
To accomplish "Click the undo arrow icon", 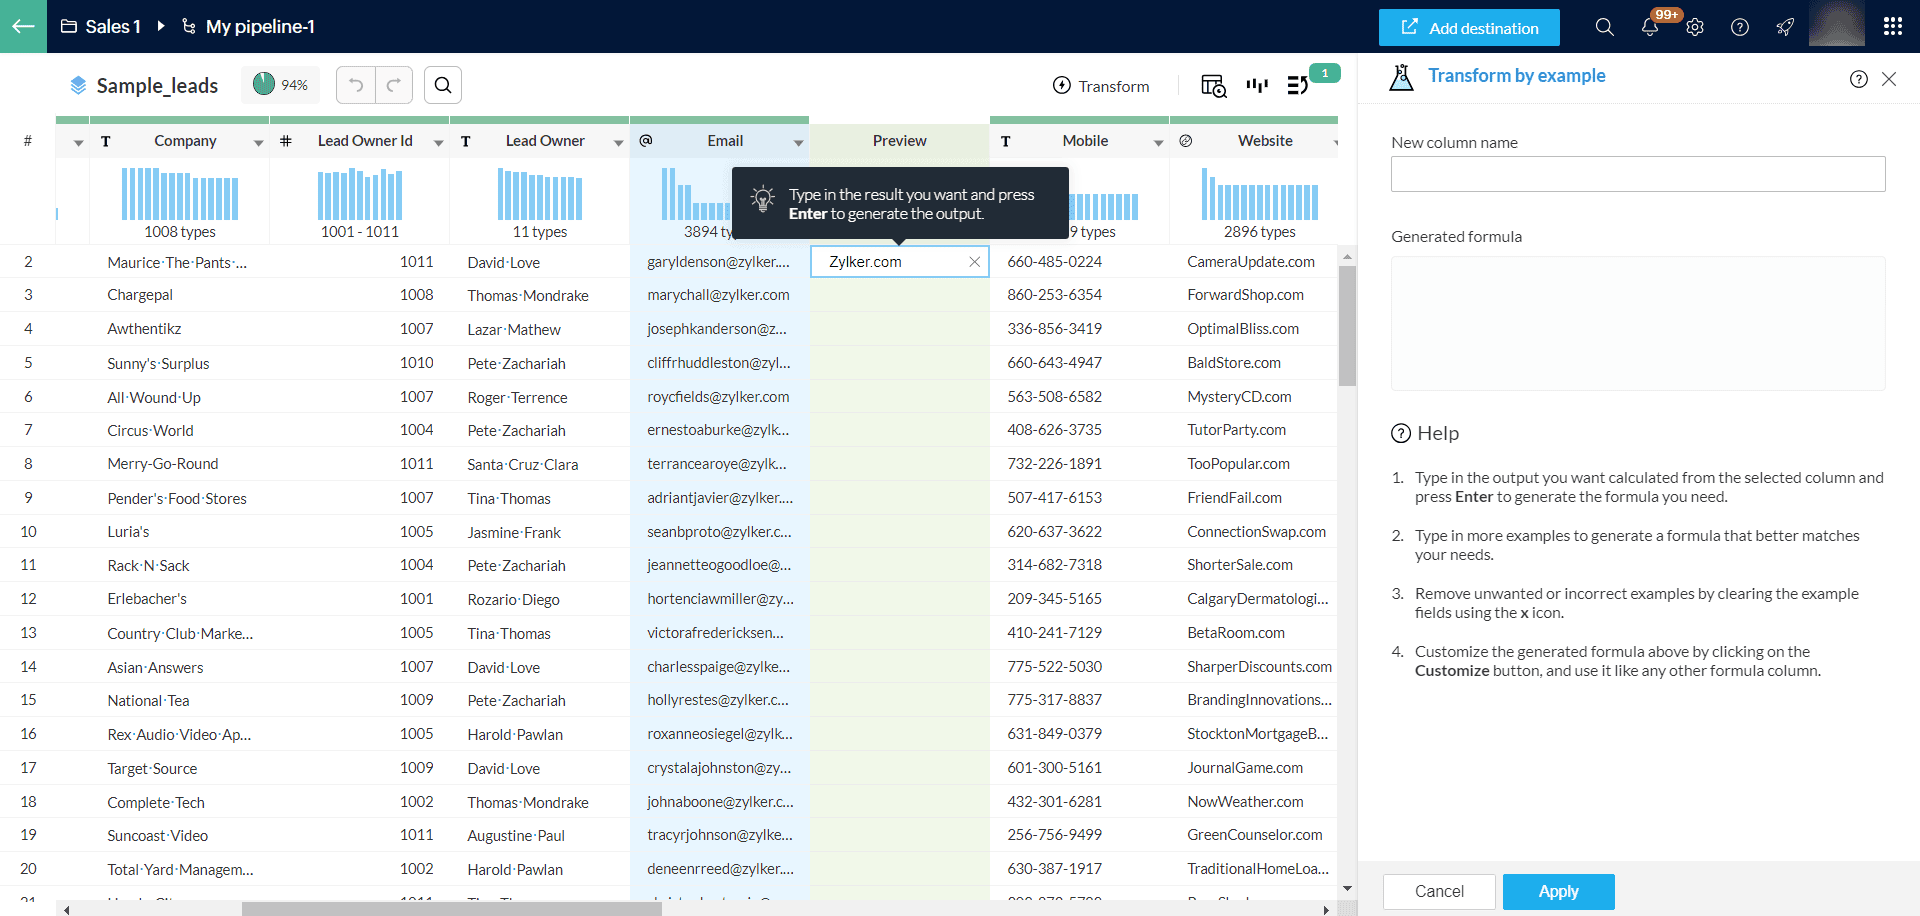I will coord(356,85).
